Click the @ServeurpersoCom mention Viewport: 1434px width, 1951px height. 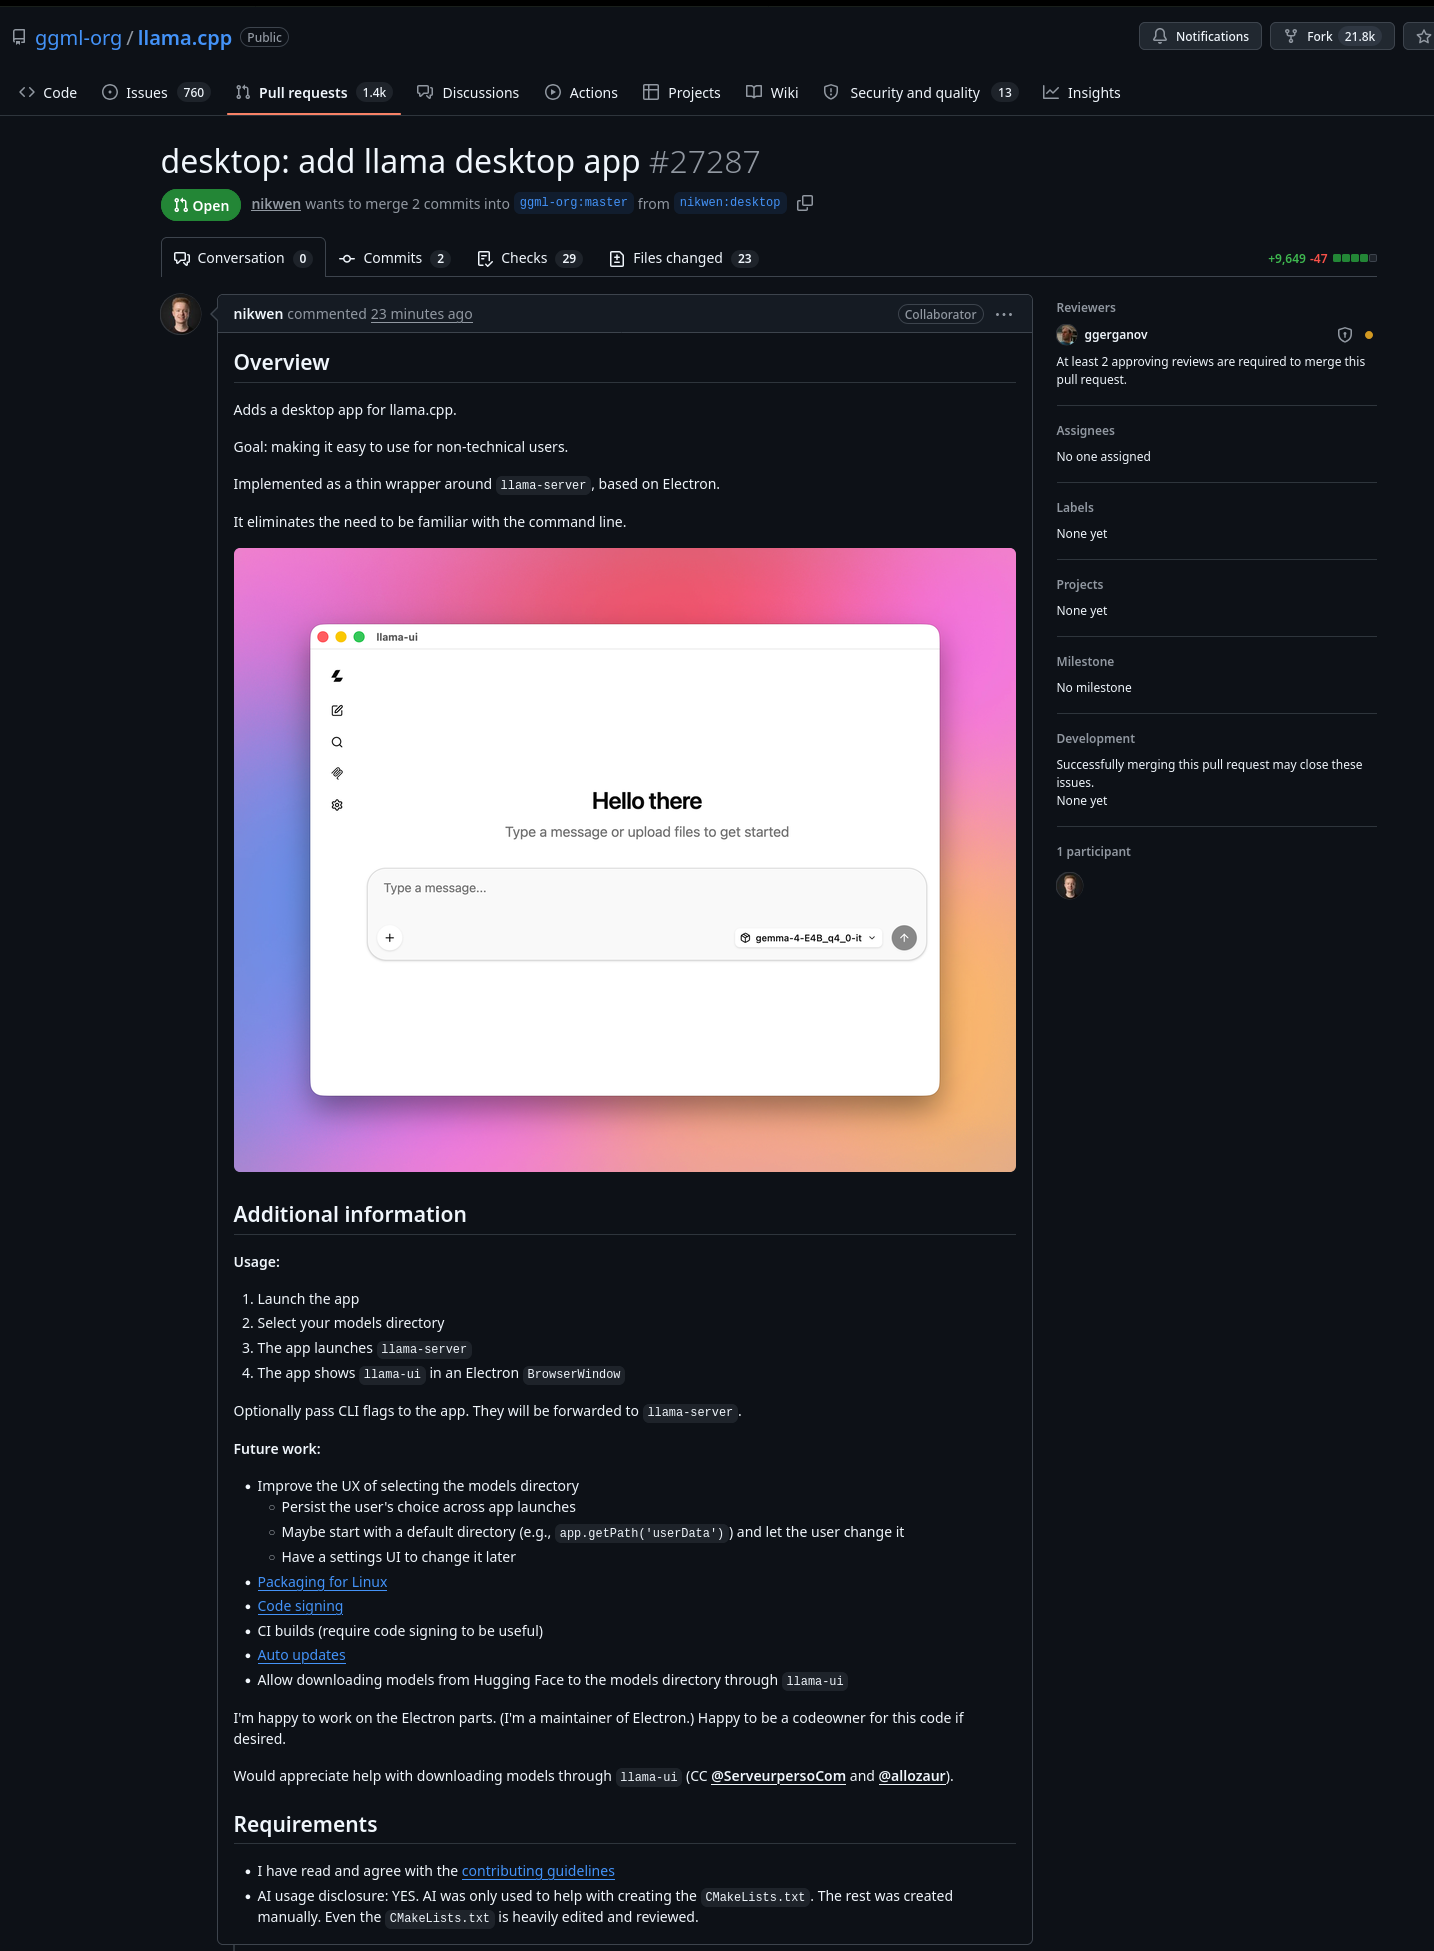coord(778,1776)
